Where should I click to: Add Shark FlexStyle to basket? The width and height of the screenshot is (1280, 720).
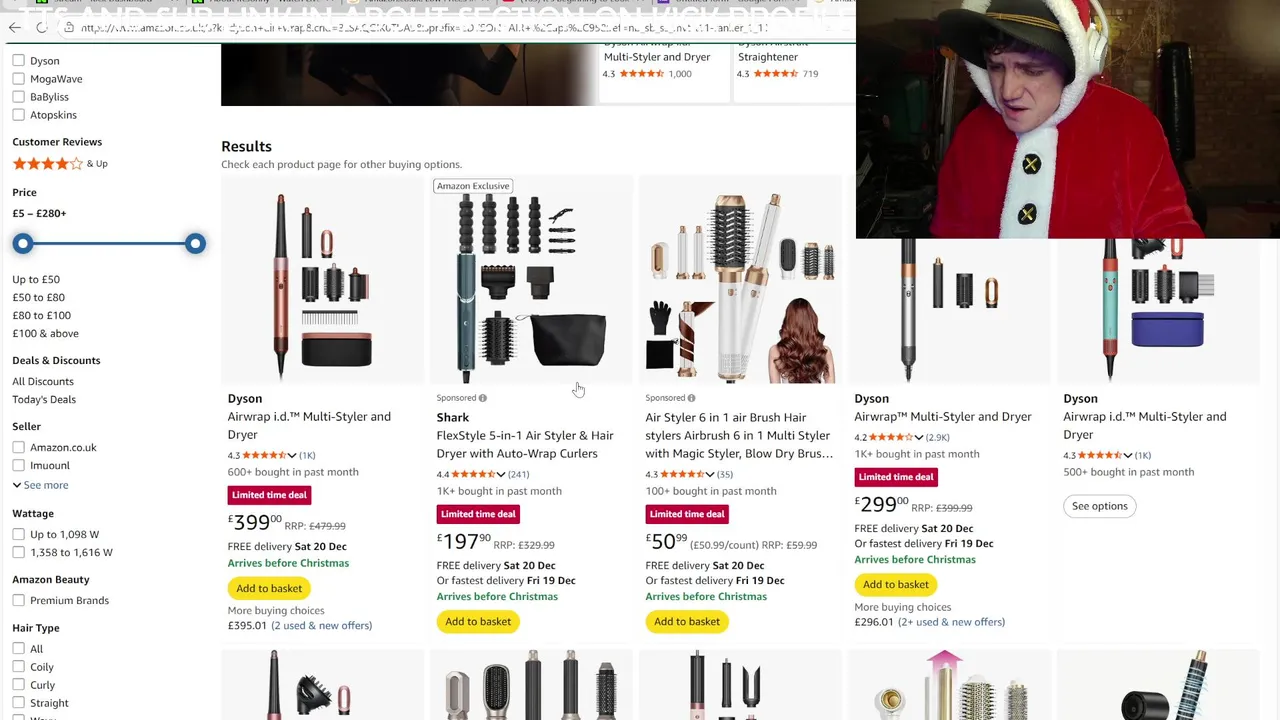[478, 622]
